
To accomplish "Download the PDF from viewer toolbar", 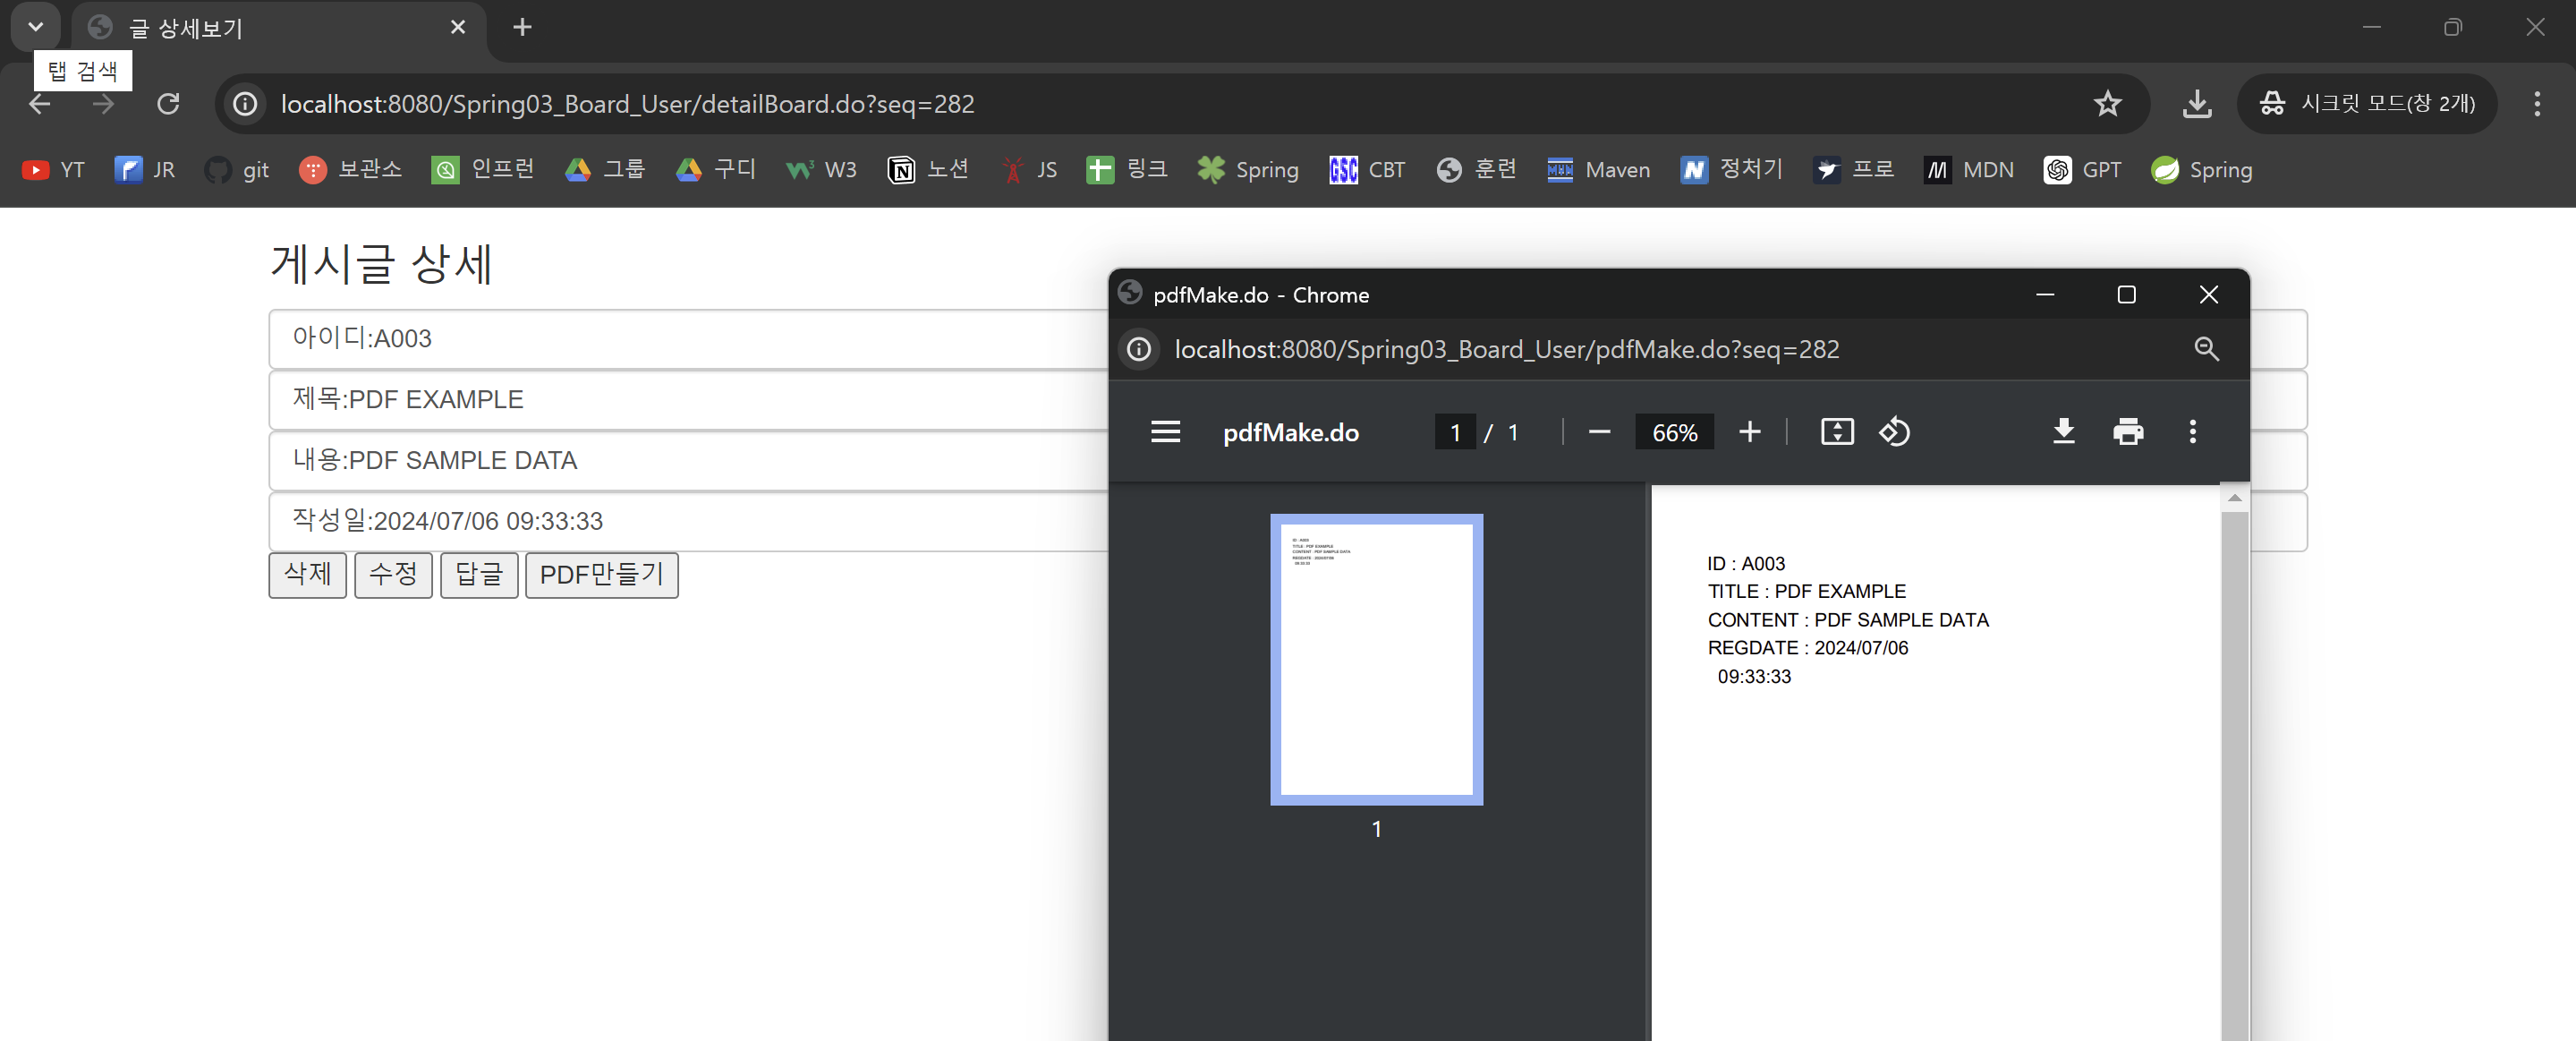I will pos(2063,432).
